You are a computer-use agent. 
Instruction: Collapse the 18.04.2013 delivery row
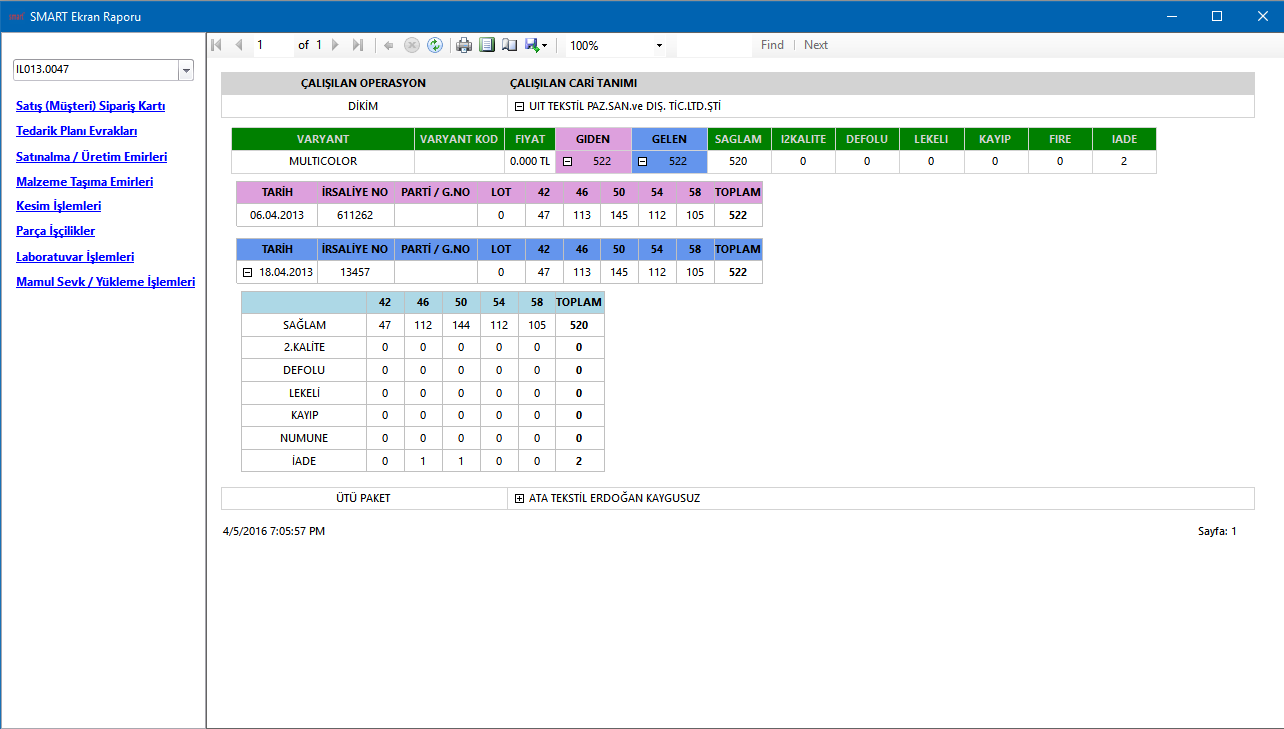[x=247, y=272]
